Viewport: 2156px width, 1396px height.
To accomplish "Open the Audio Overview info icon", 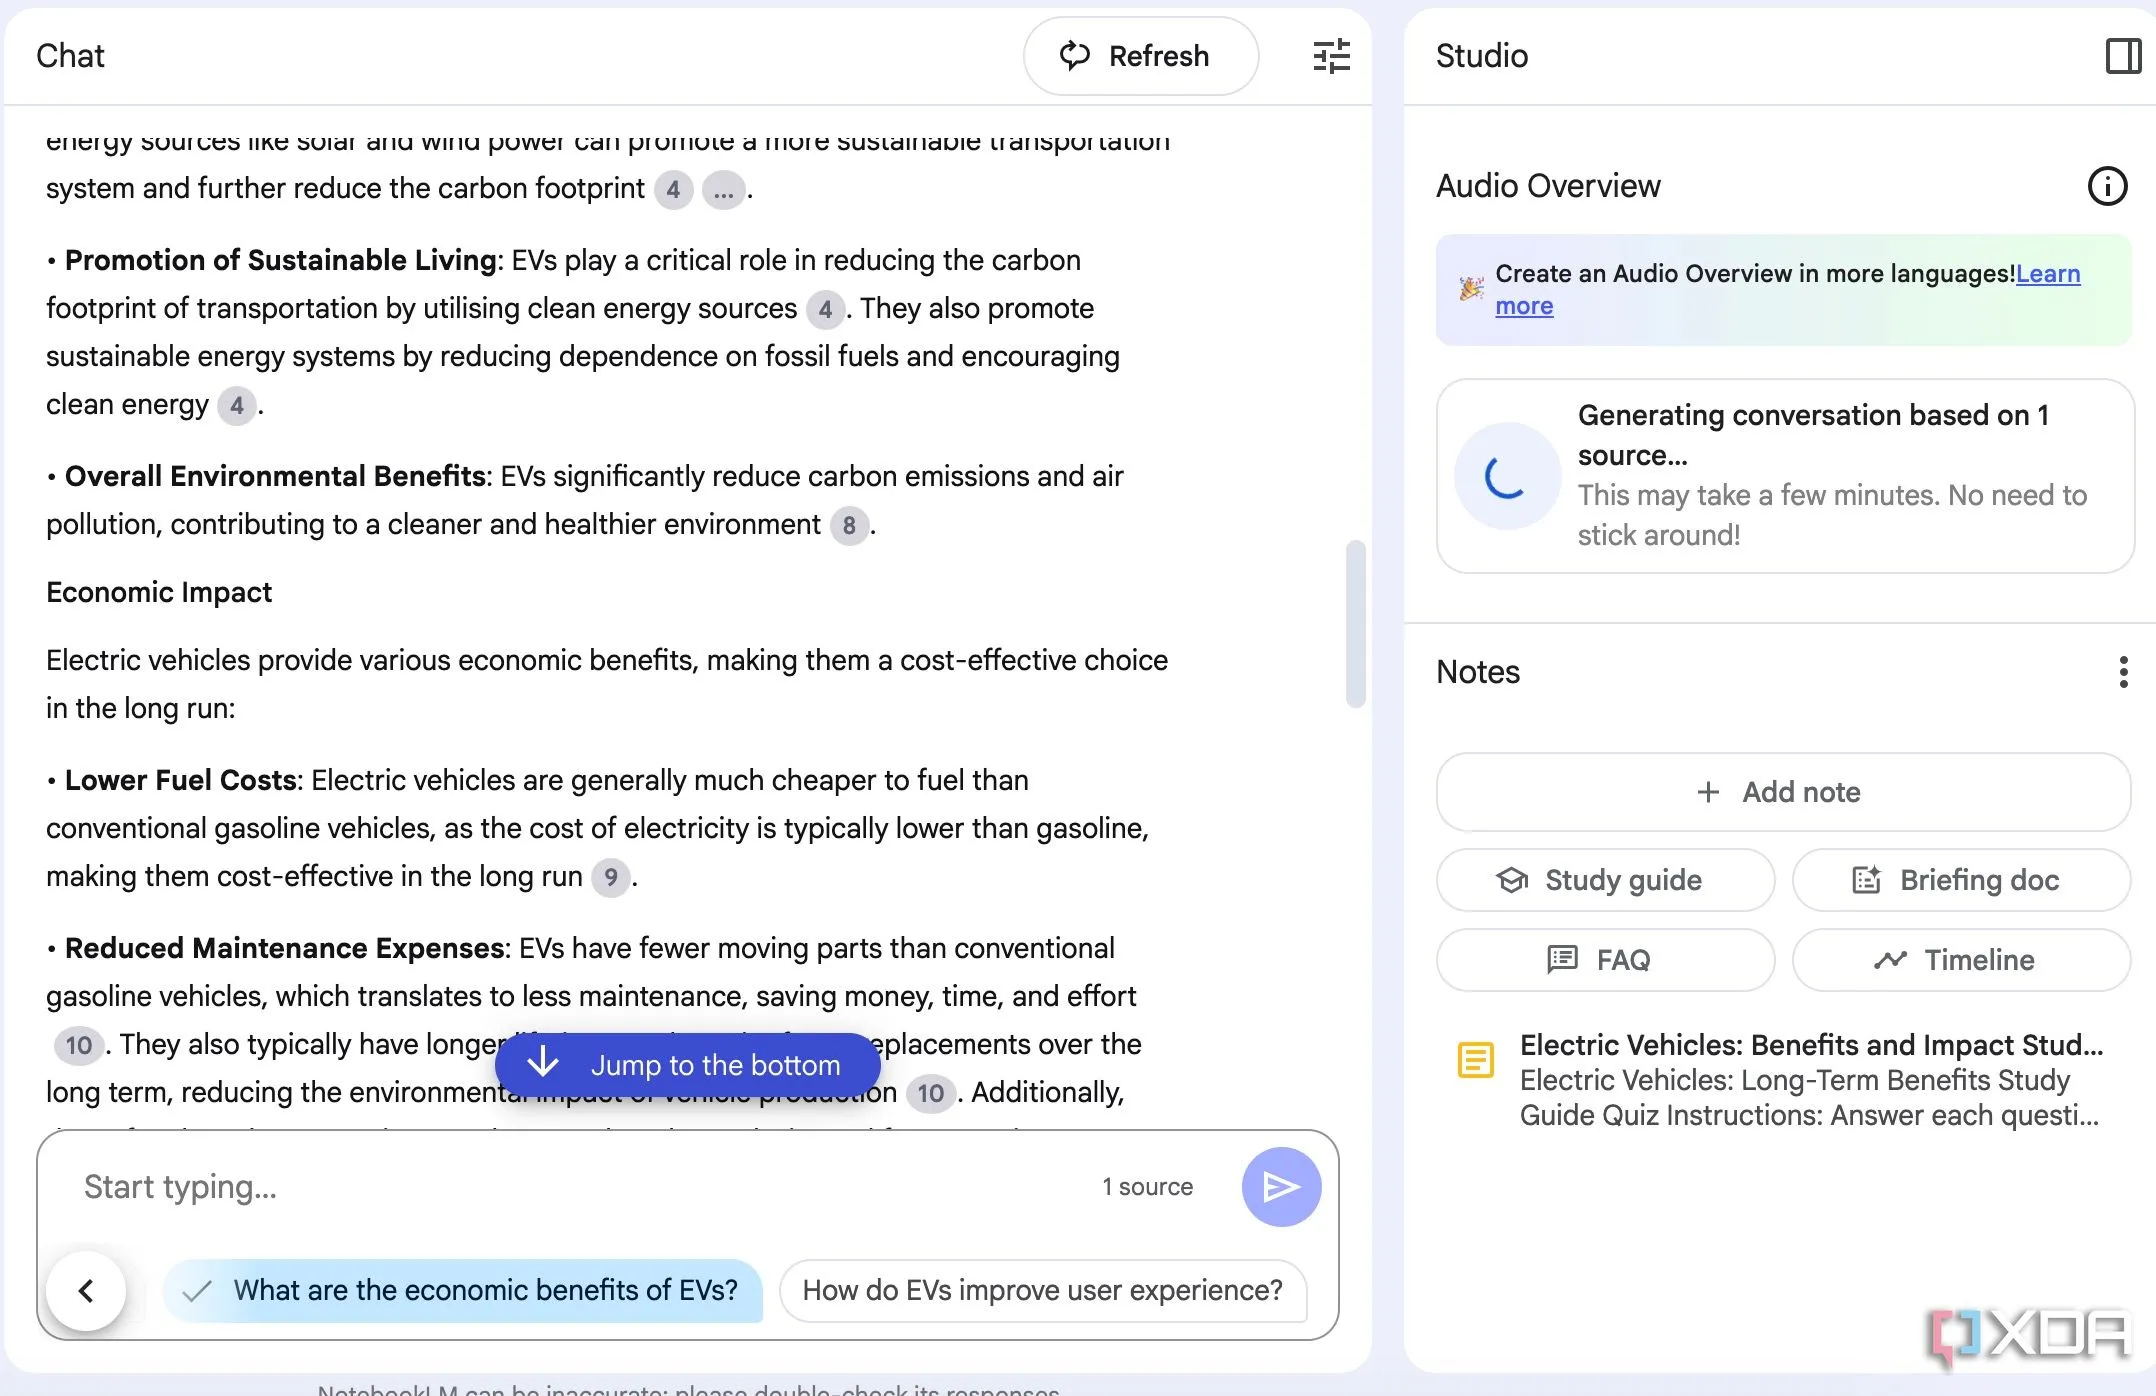I will coord(2107,186).
